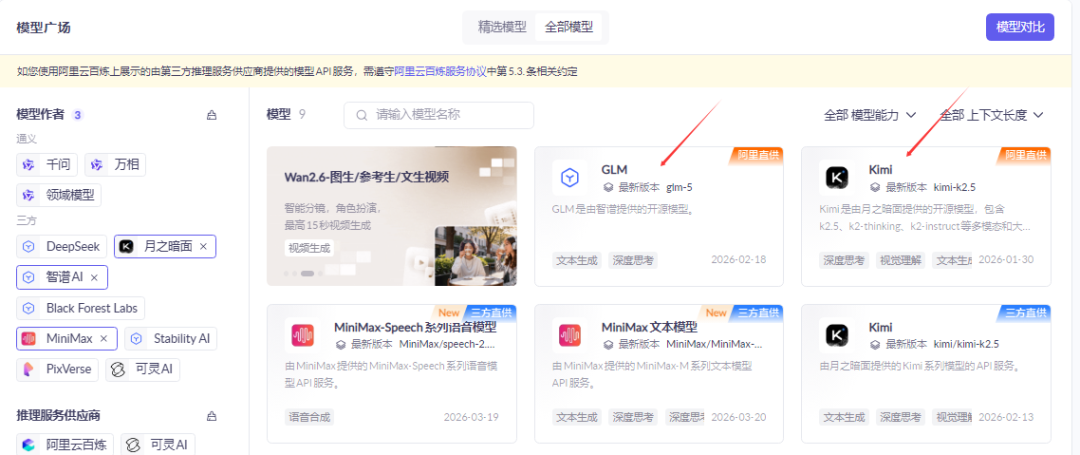Viewport: 1080px width, 455px height.
Task: Open the 阿里云百炼服务协议 link
Action: tap(440, 72)
